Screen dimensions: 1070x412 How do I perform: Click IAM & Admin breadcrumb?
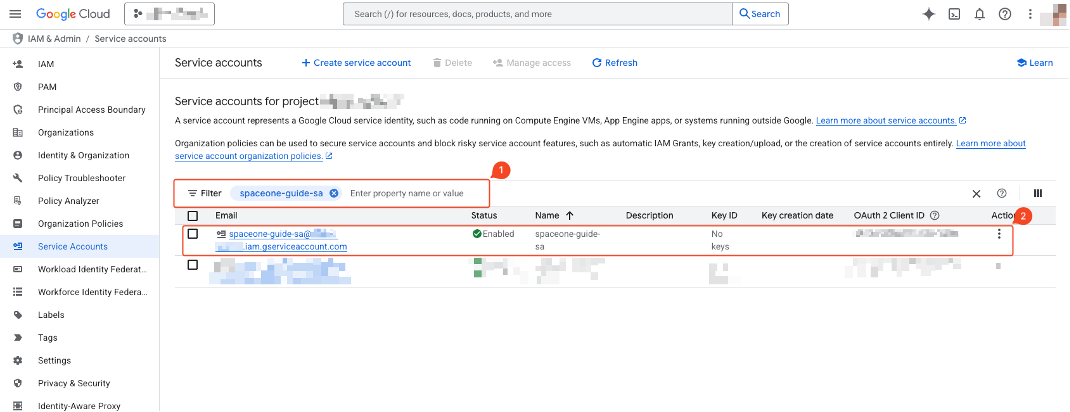(54, 39)
